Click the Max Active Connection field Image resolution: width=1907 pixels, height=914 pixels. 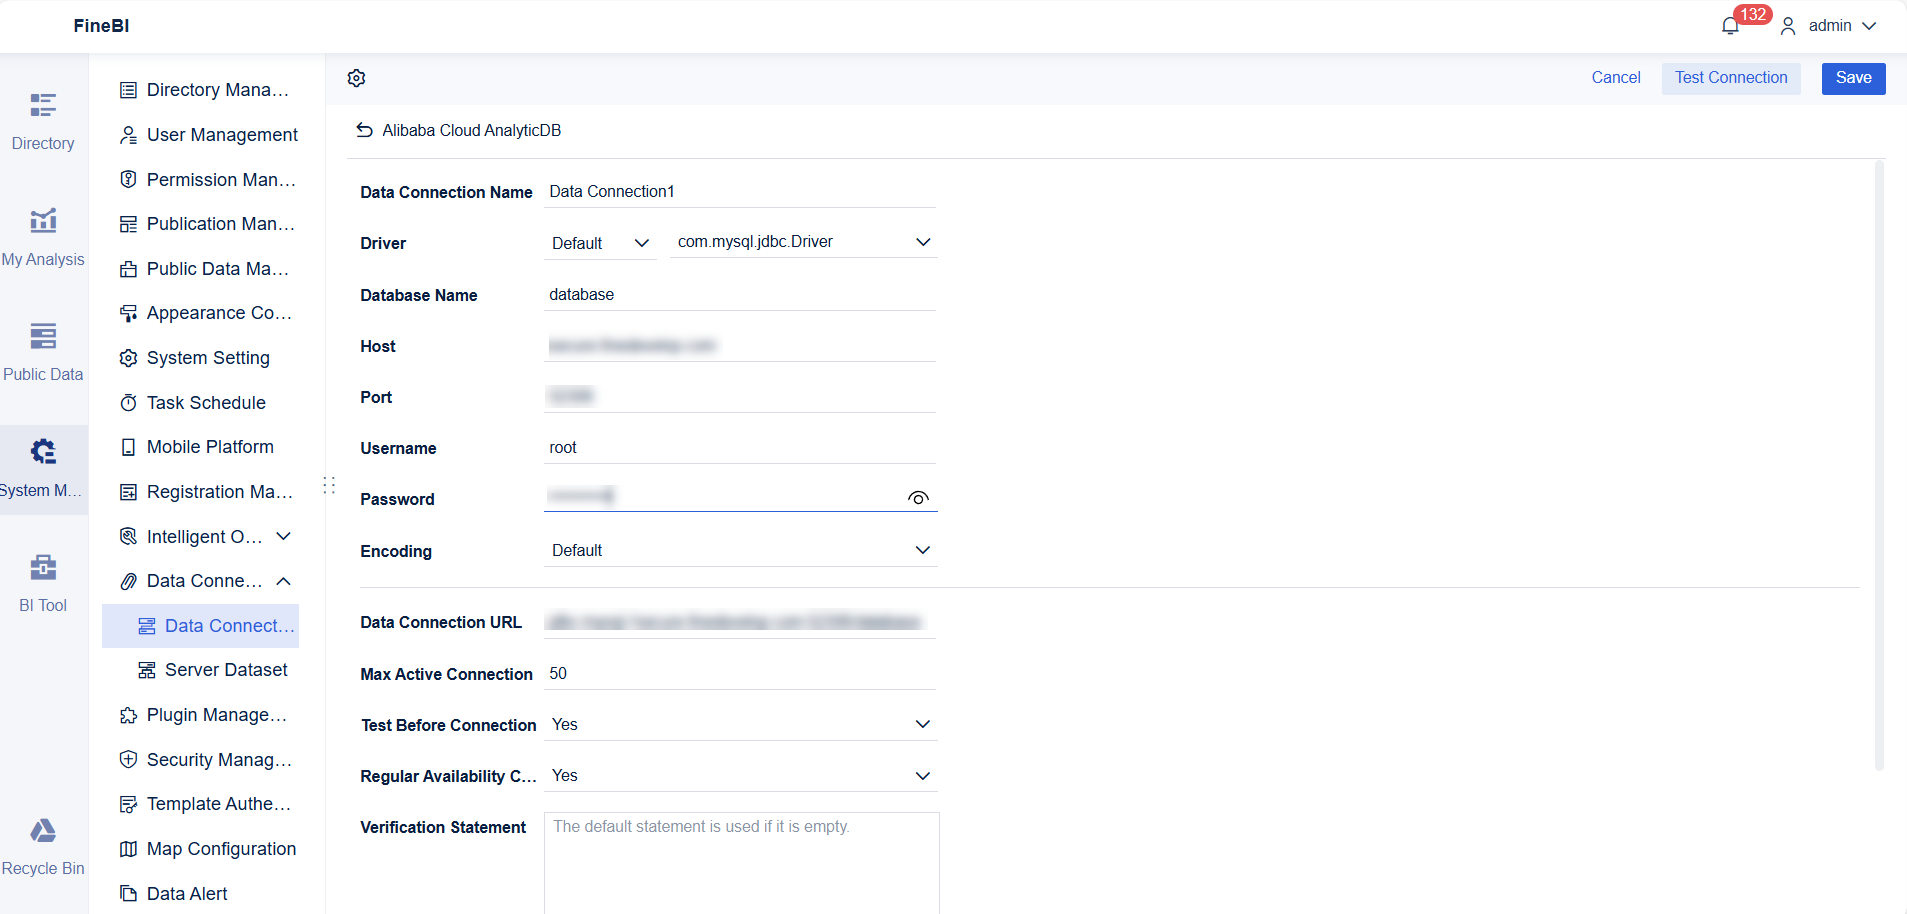[x=740, y=673]
